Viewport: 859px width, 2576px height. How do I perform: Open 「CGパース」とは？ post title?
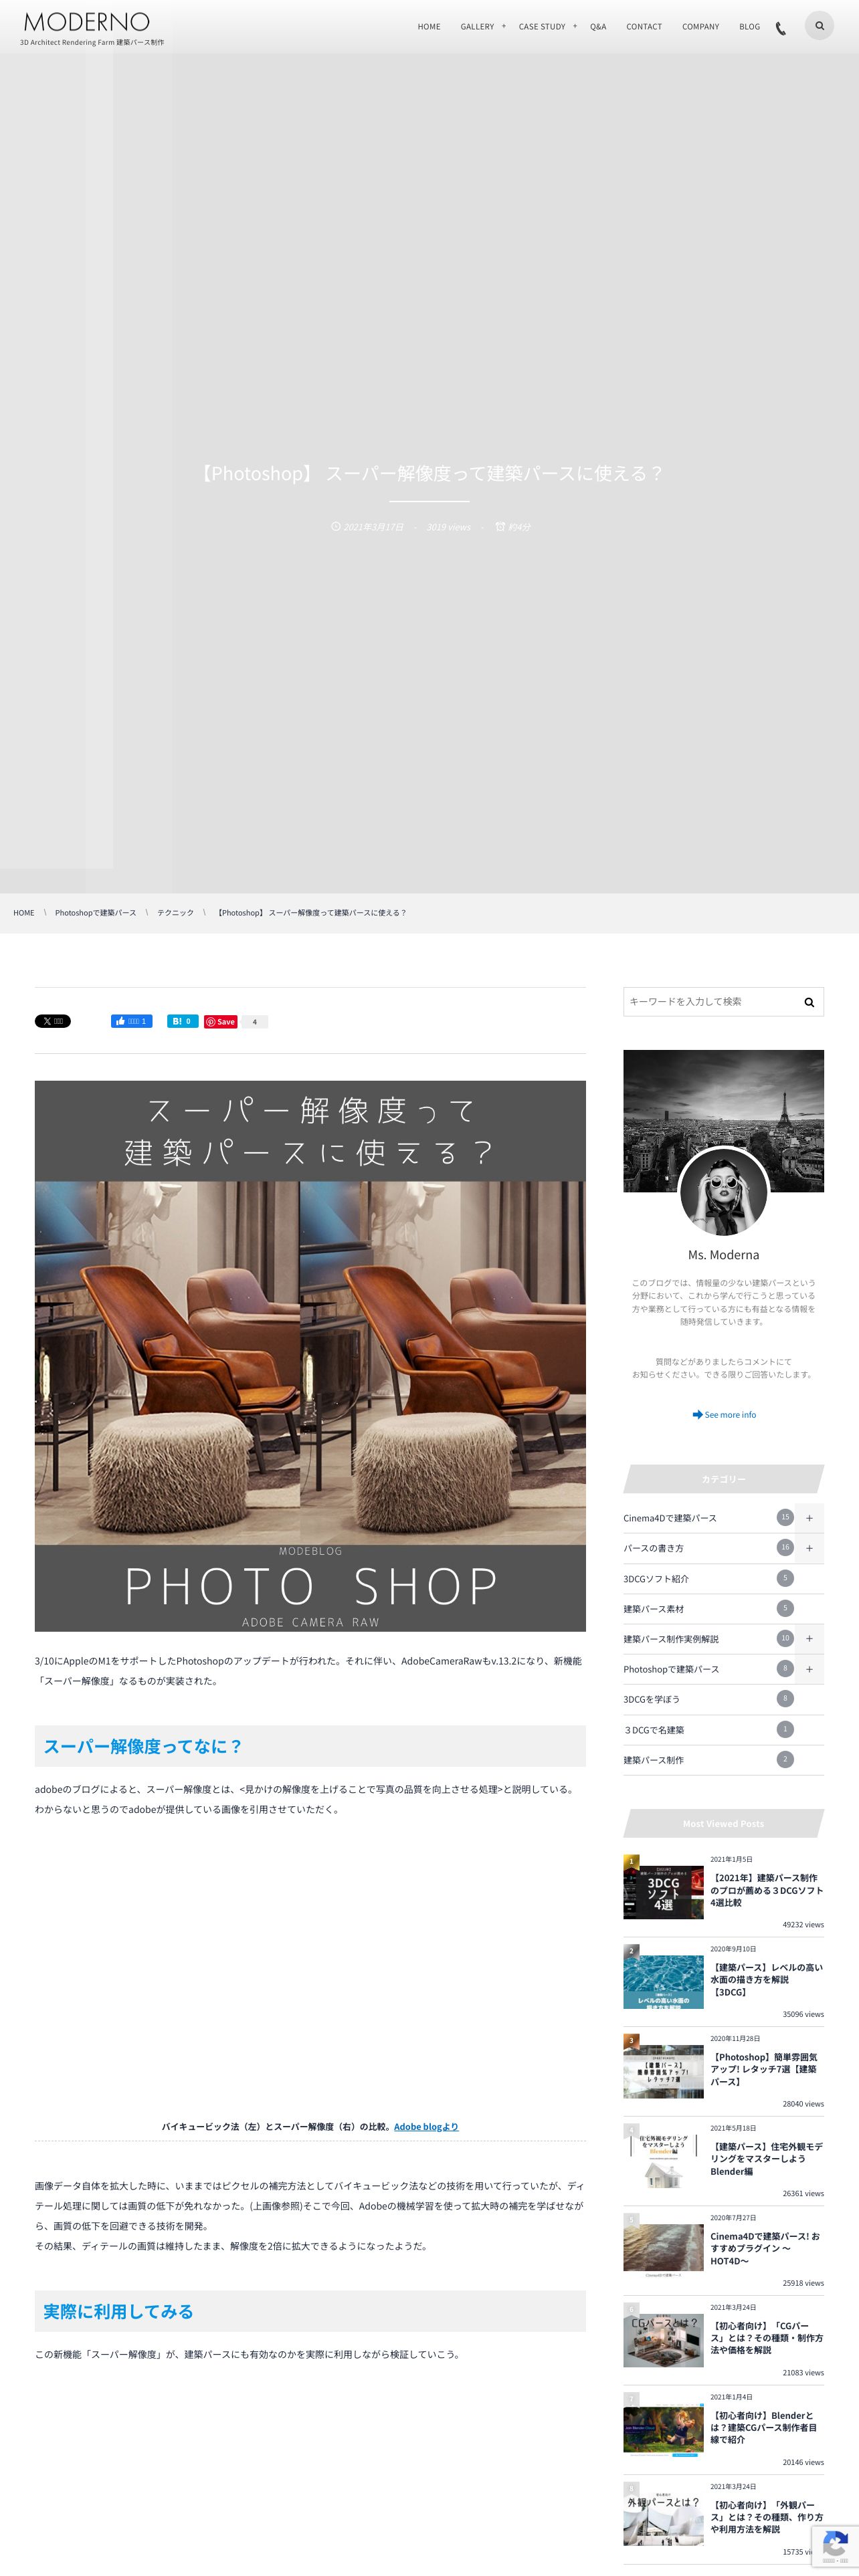pyautogui.click(x=767, y=2338)
